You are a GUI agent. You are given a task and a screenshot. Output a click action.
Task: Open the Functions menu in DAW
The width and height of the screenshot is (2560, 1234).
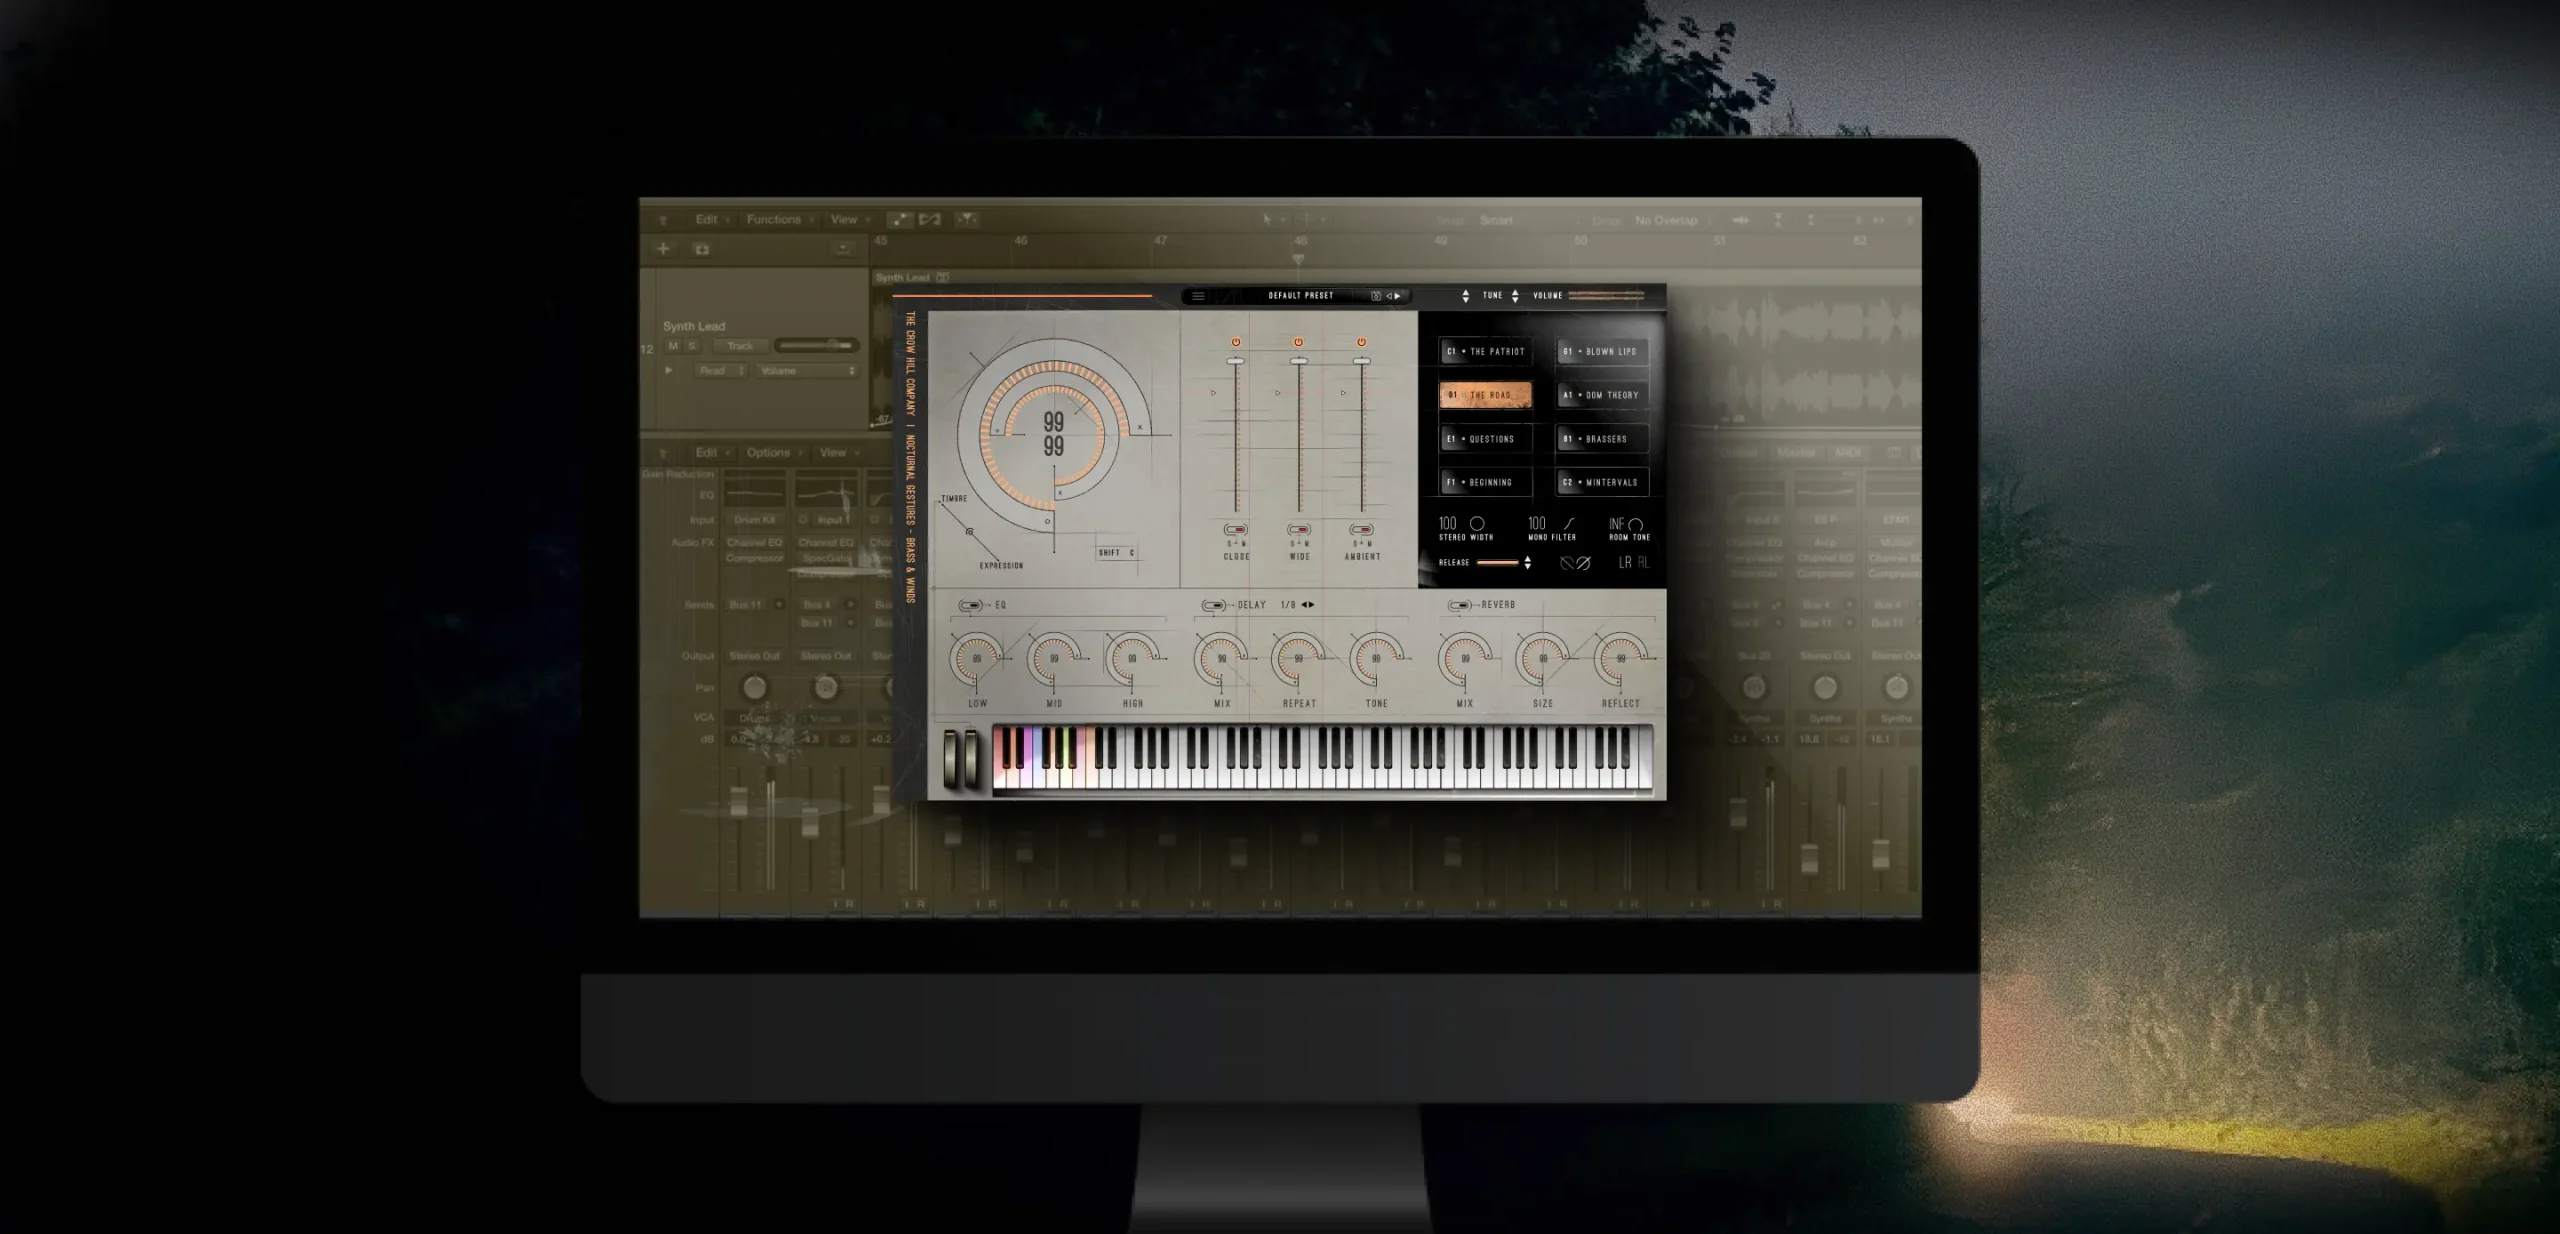[x=773, y=220]
